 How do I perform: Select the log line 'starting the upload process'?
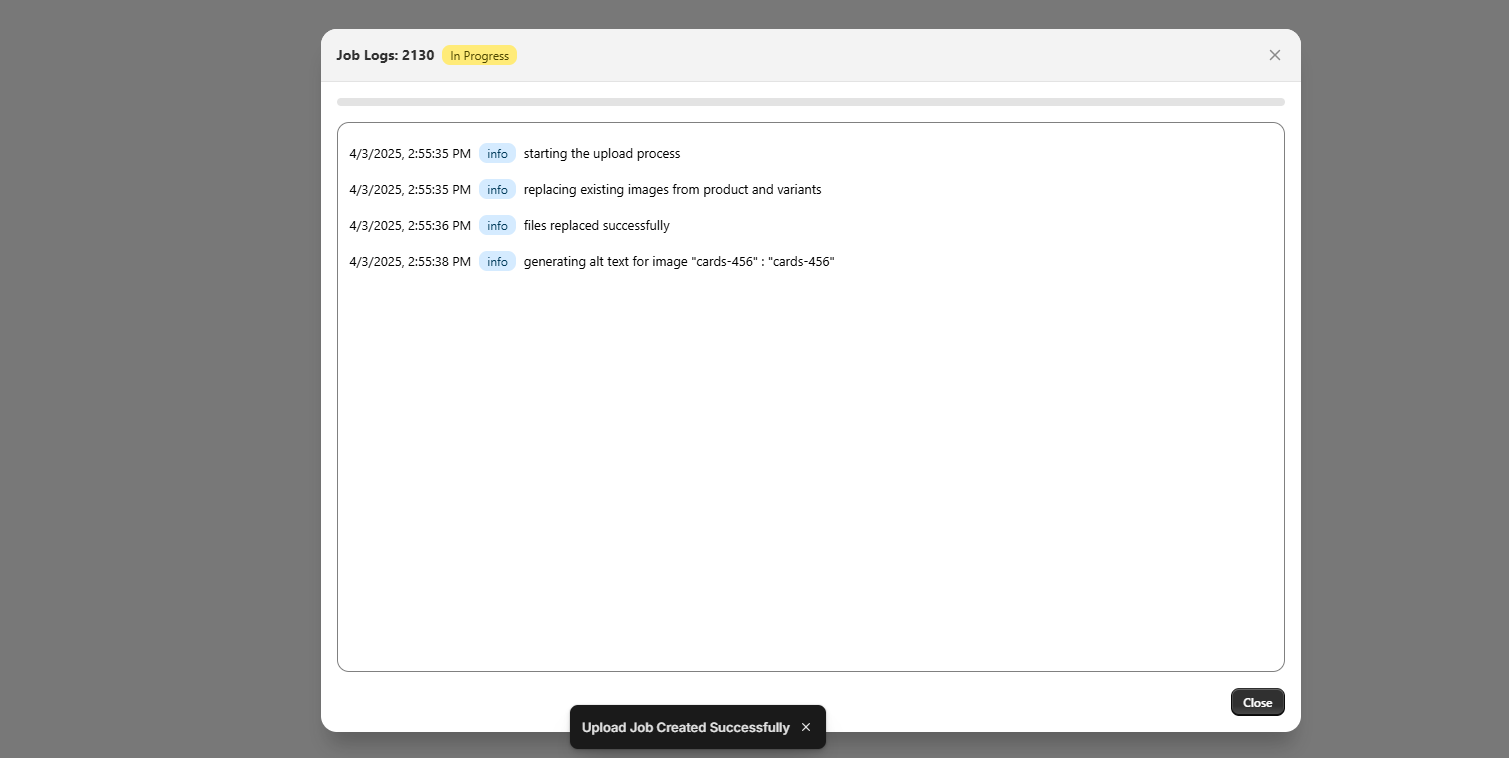602,153
